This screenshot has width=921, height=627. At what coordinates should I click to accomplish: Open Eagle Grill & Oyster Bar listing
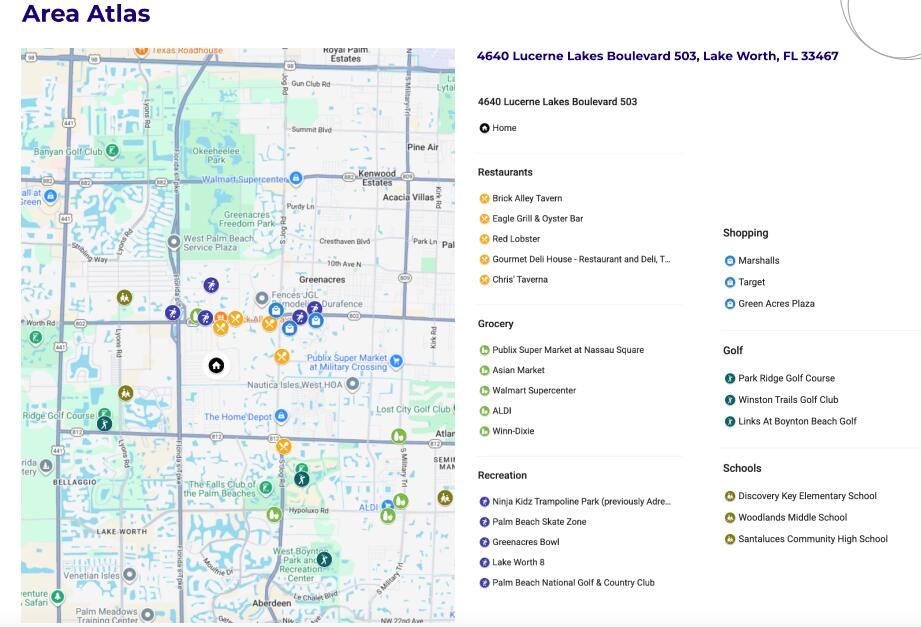(x=537, y=219)
